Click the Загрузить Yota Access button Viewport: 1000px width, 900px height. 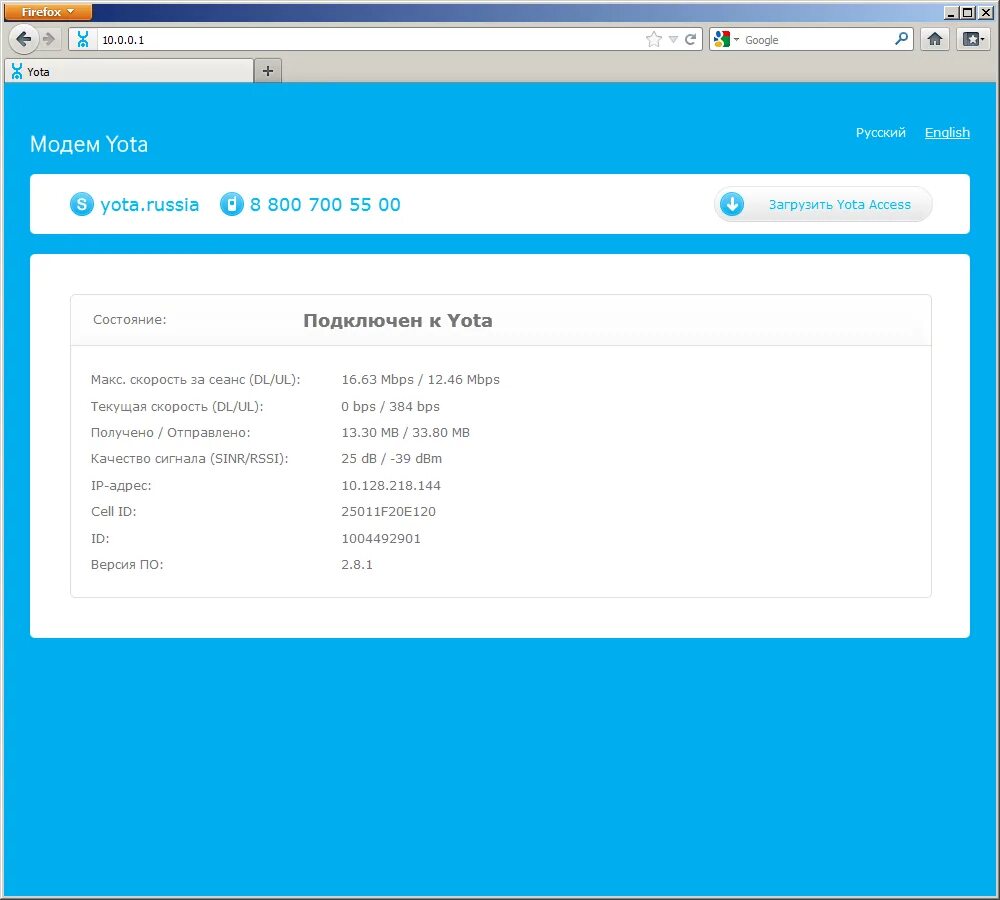(x=823, y=204)
